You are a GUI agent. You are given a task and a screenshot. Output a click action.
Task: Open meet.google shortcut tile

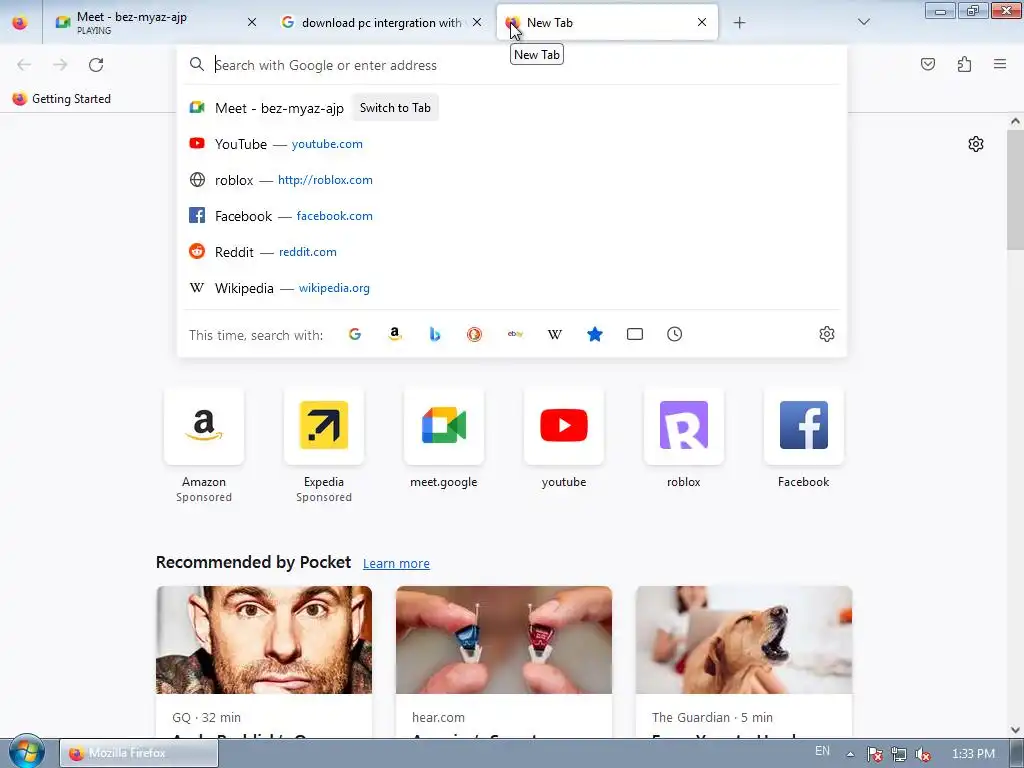click(x=444, y=426)
